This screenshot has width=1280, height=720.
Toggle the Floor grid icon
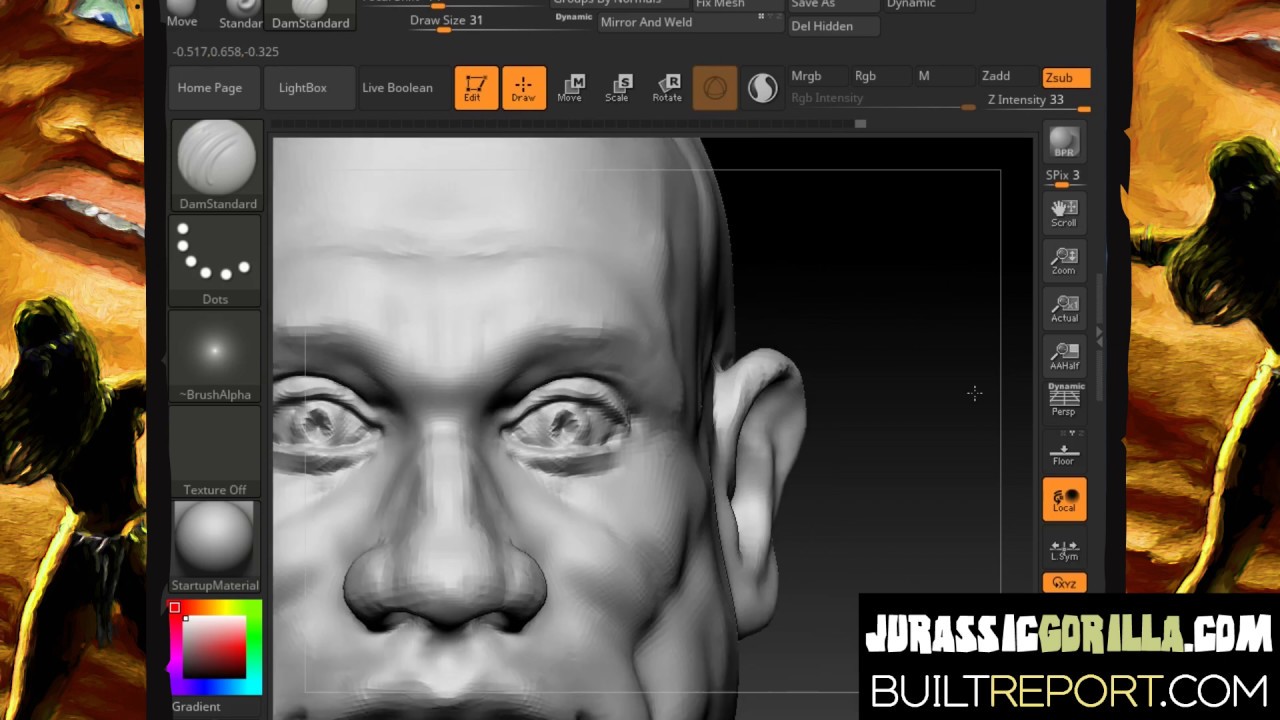pyautogui.click(x=1064, y=452)
